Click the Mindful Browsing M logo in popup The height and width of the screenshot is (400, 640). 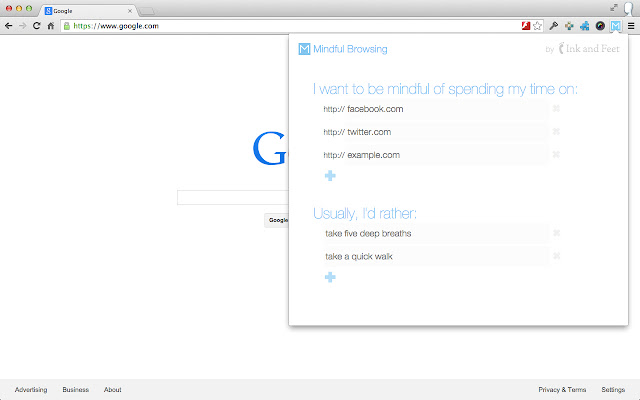(304, 49)
